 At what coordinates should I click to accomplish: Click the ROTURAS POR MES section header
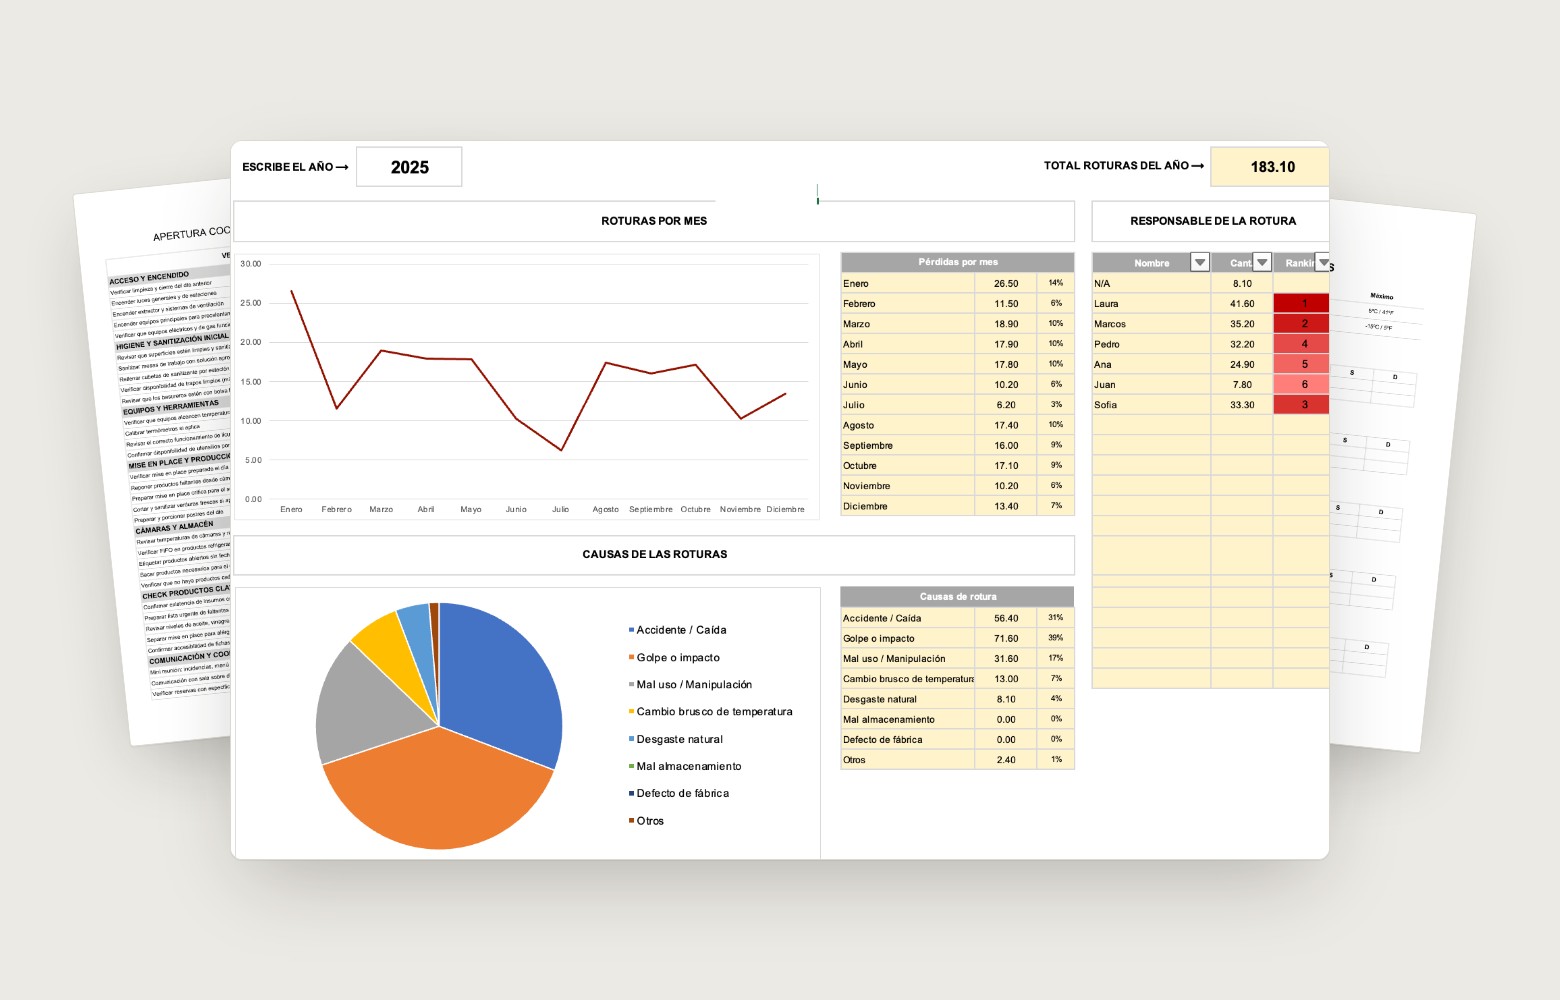tap(654, 221)
